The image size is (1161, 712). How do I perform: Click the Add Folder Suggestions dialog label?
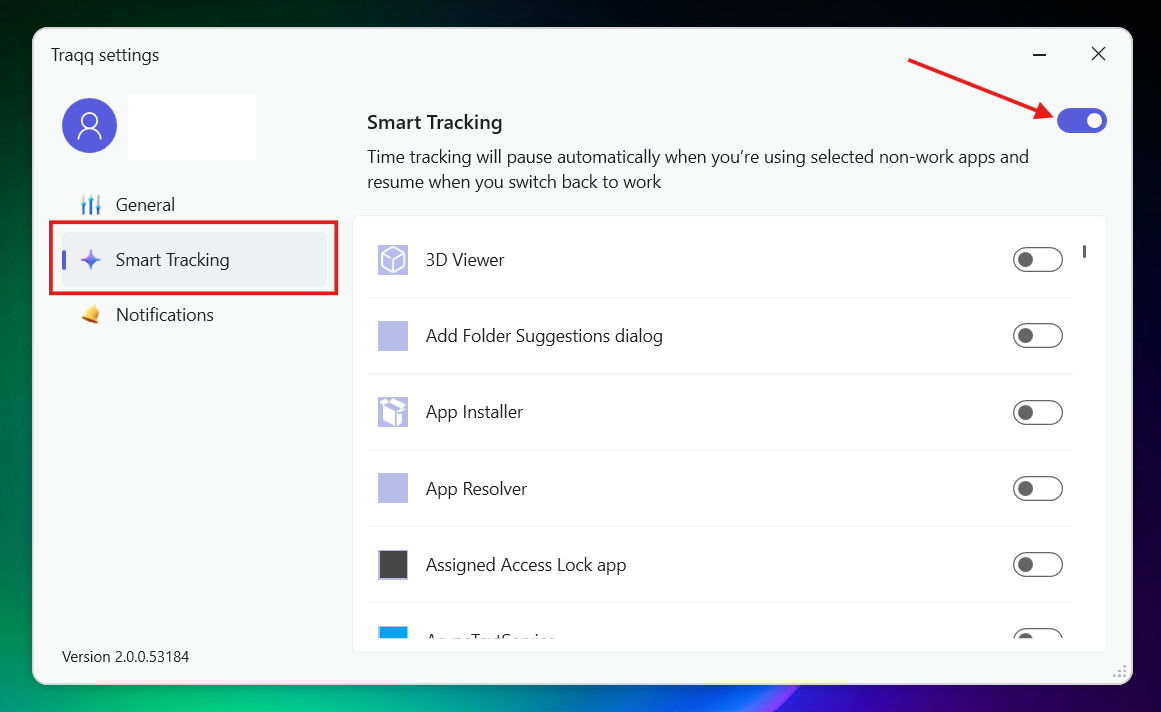pos(543,336)
